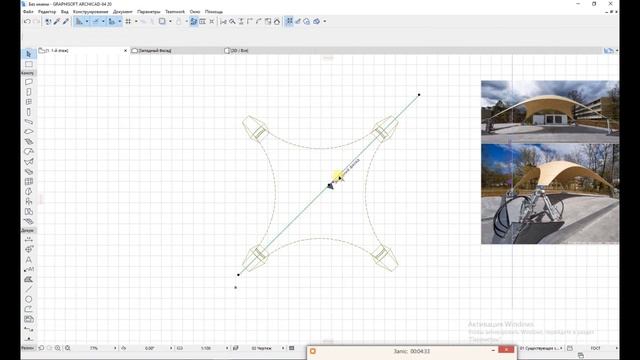Click the top canopy photo placed on canvas

[550, 111]
